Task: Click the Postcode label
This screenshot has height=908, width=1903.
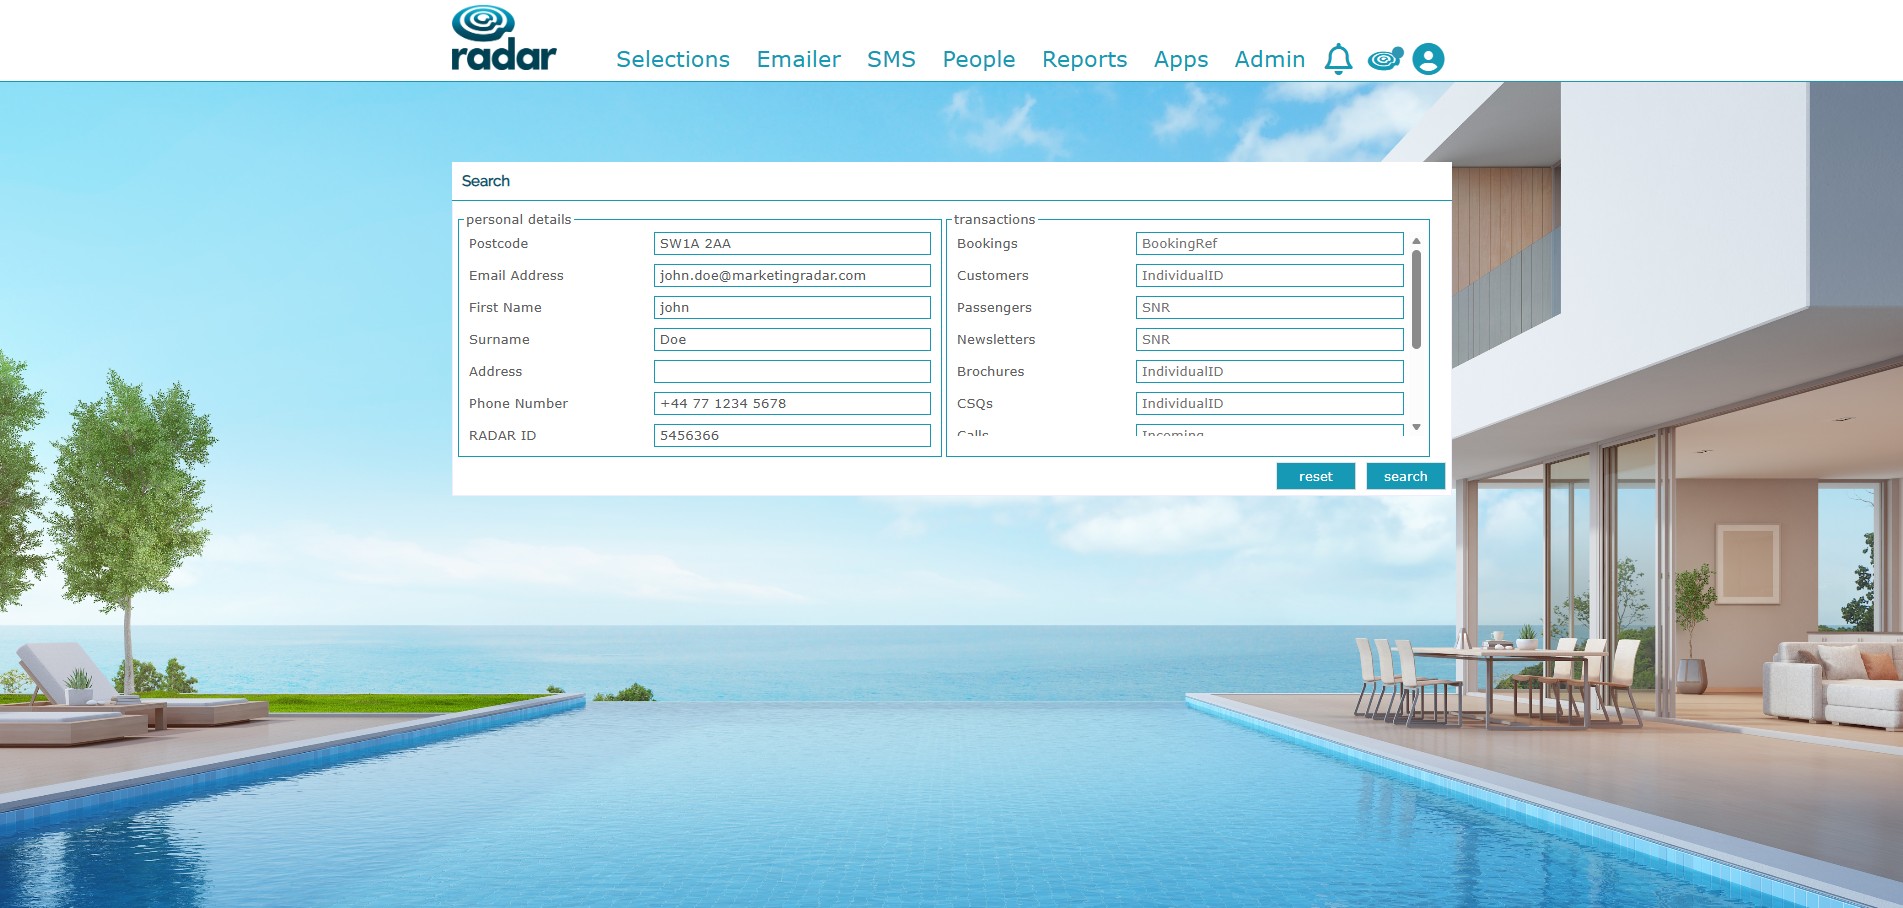Action: click(x=498, y=243)
